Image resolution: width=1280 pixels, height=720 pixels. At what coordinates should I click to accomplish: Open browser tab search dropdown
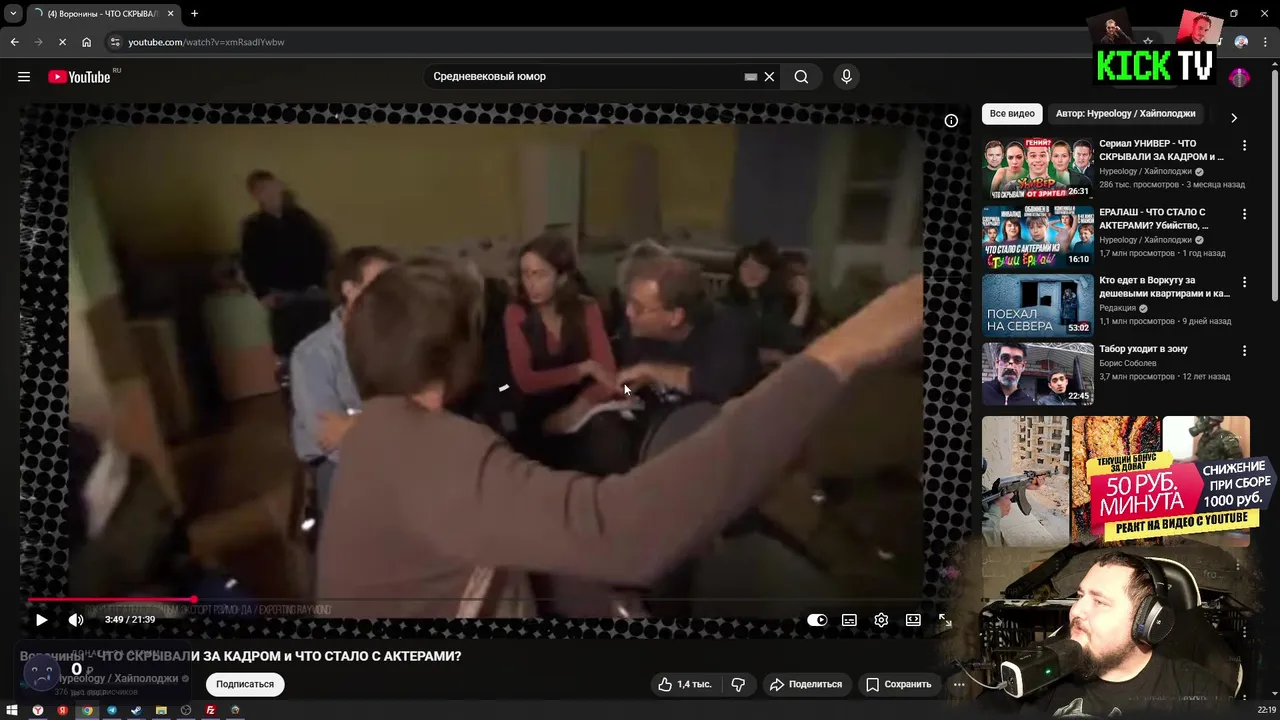click(13, 13)
